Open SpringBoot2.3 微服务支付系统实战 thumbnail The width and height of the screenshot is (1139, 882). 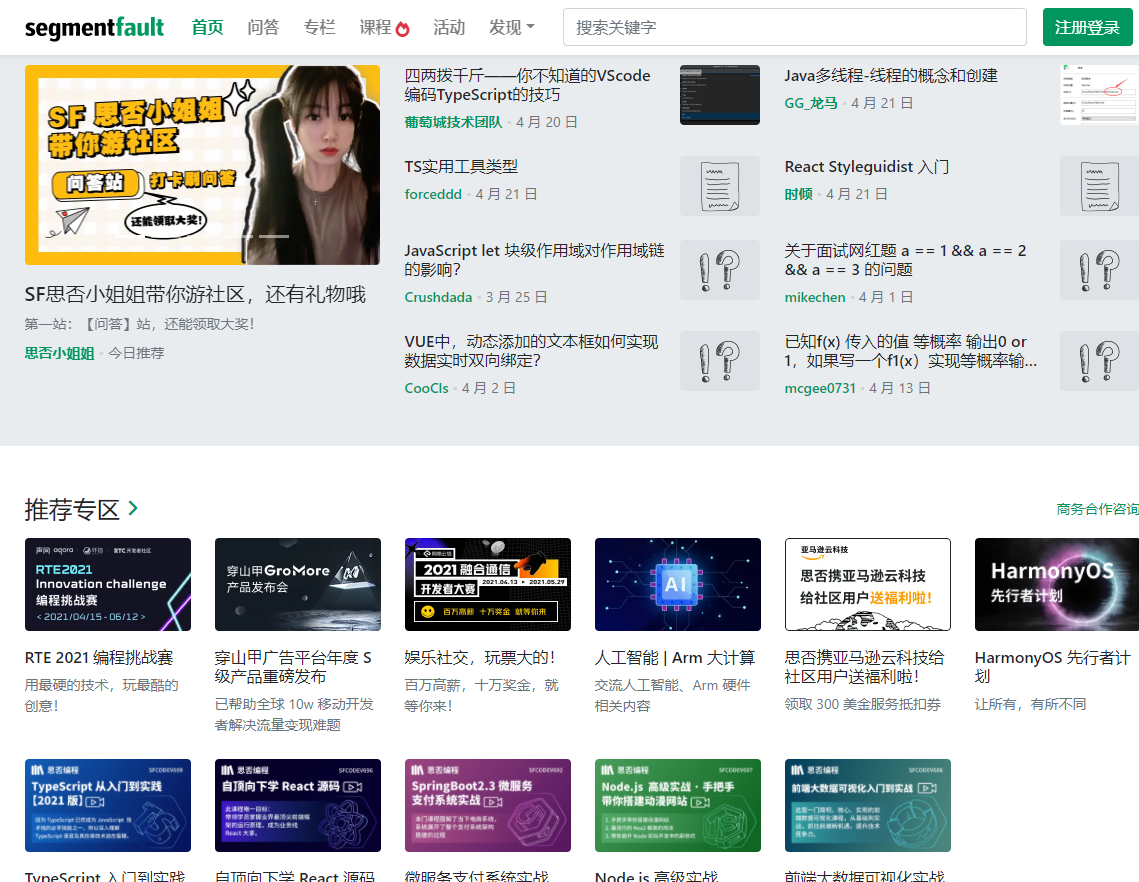point(487,805)
